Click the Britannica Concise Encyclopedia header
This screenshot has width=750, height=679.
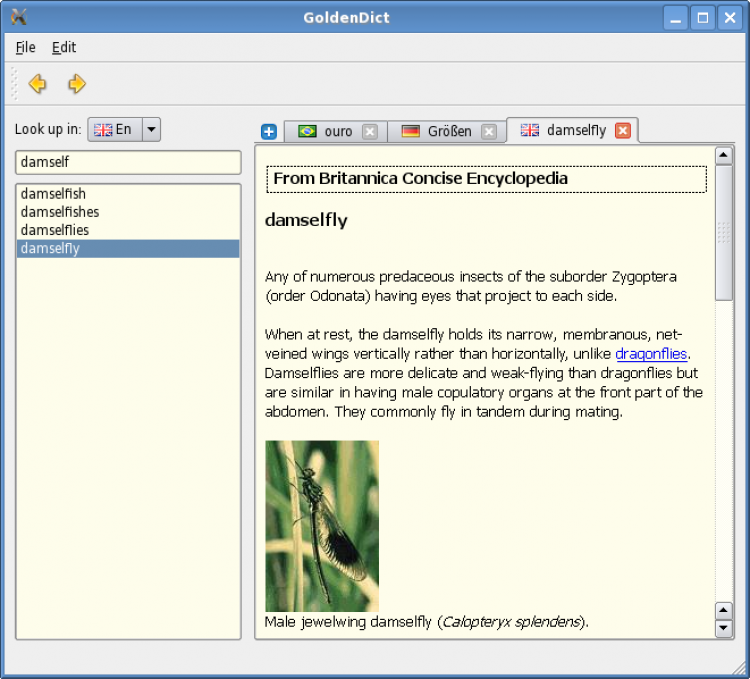click(x=486, y=179)
